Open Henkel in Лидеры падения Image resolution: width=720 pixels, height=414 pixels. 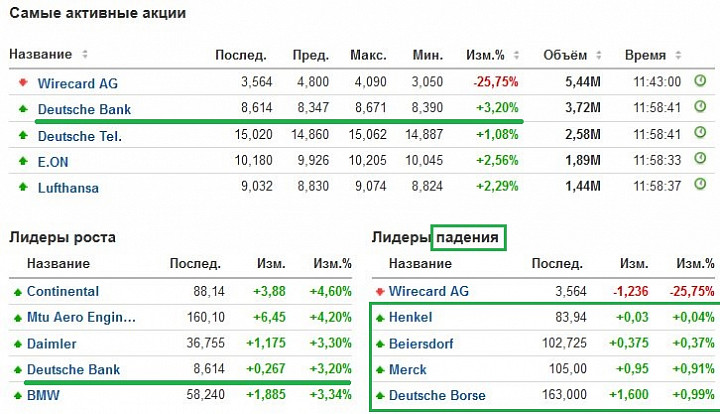(410, 317)
